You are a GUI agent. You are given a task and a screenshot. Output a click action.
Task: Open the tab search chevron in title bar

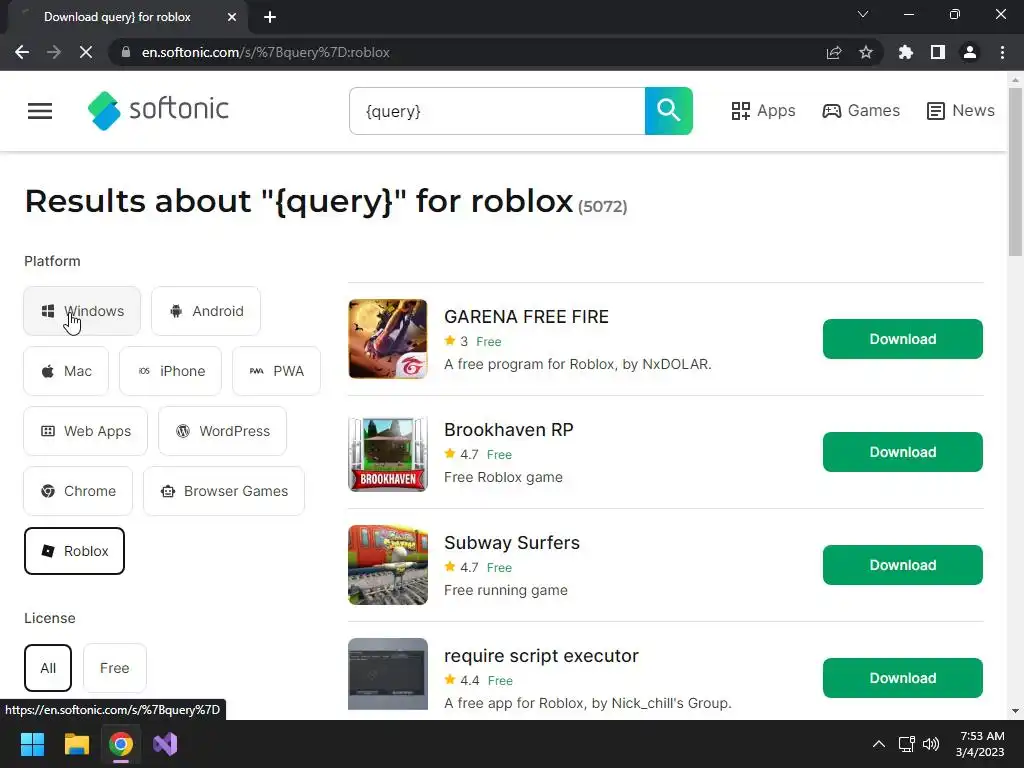(x=863, y=14)
